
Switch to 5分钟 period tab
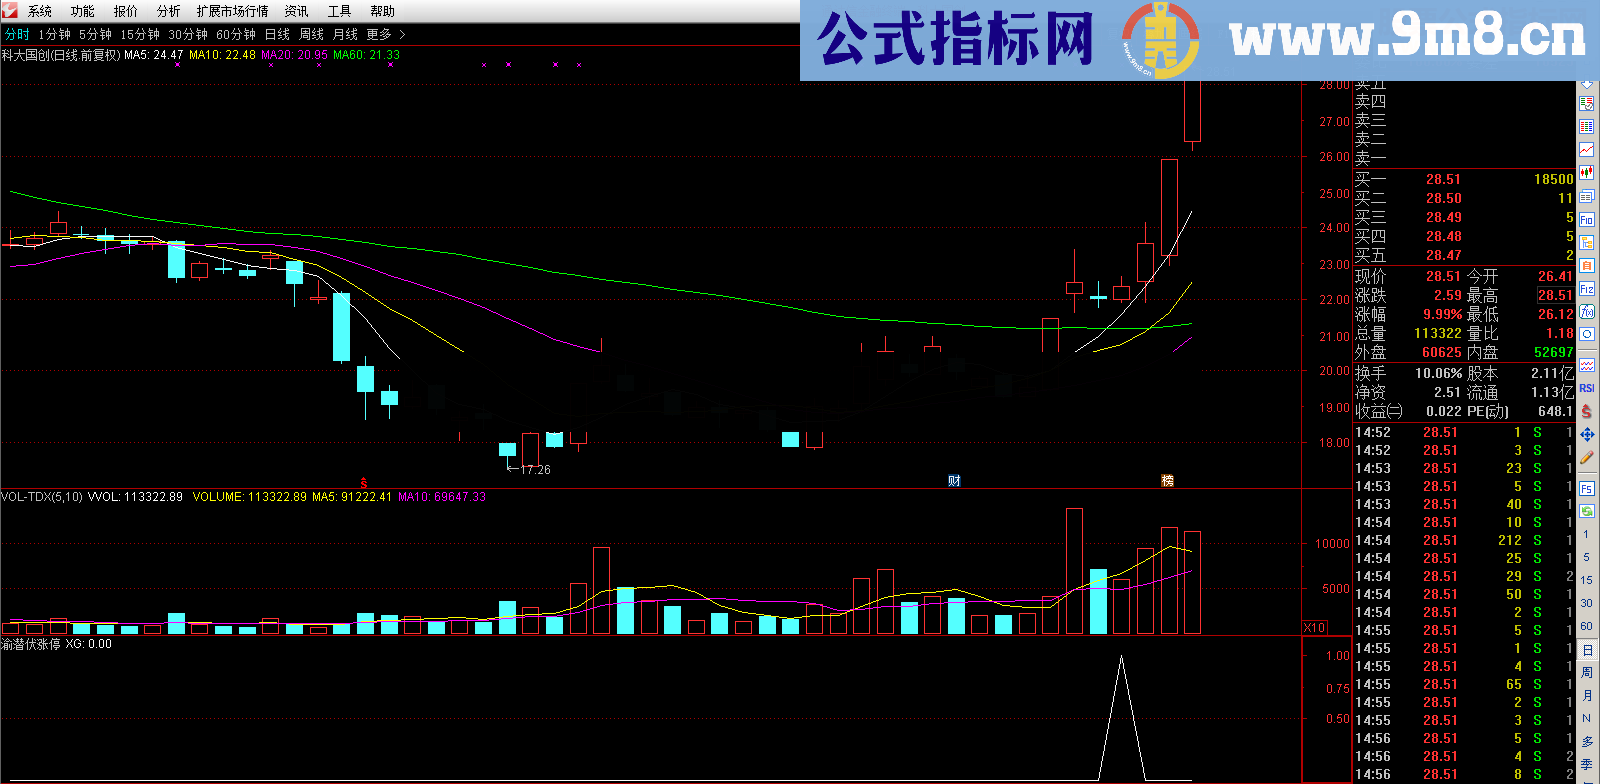coord(96,34)
